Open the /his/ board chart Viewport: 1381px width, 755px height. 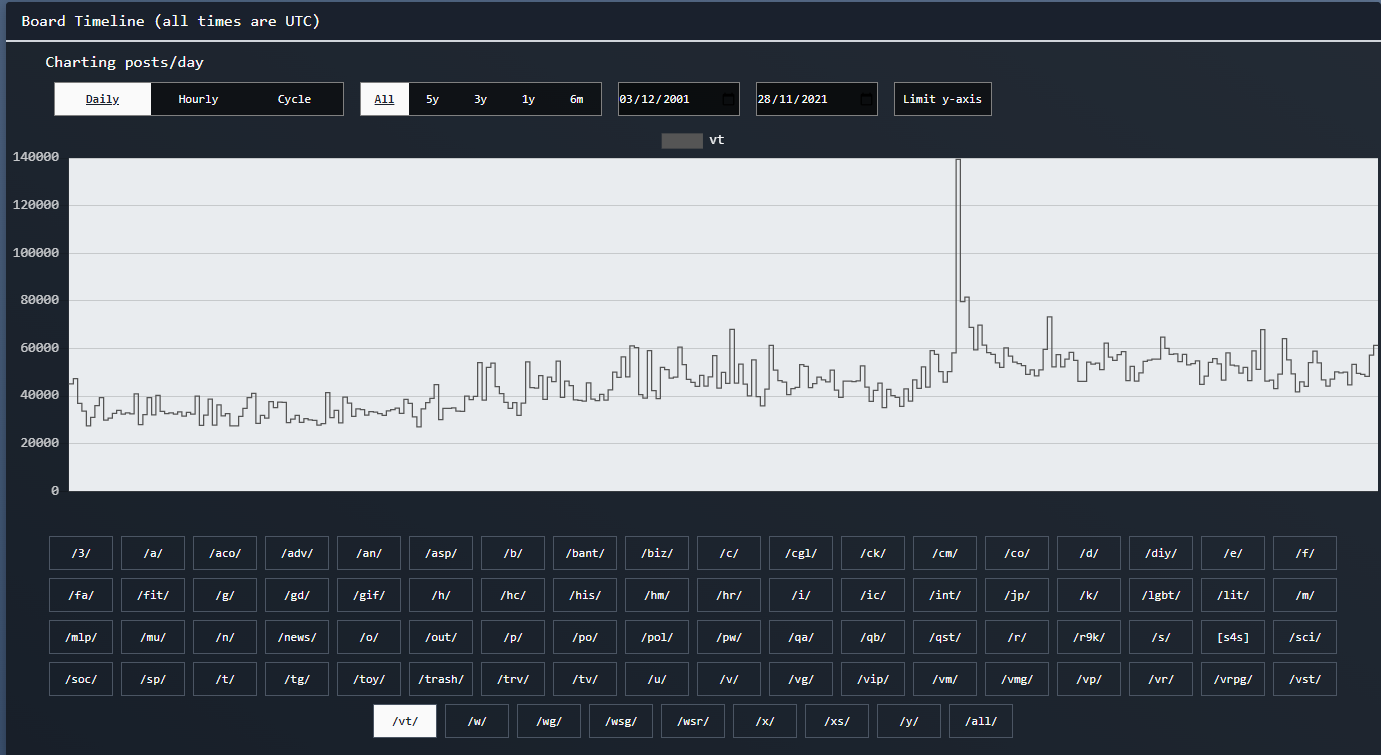(x=585, y=595)
